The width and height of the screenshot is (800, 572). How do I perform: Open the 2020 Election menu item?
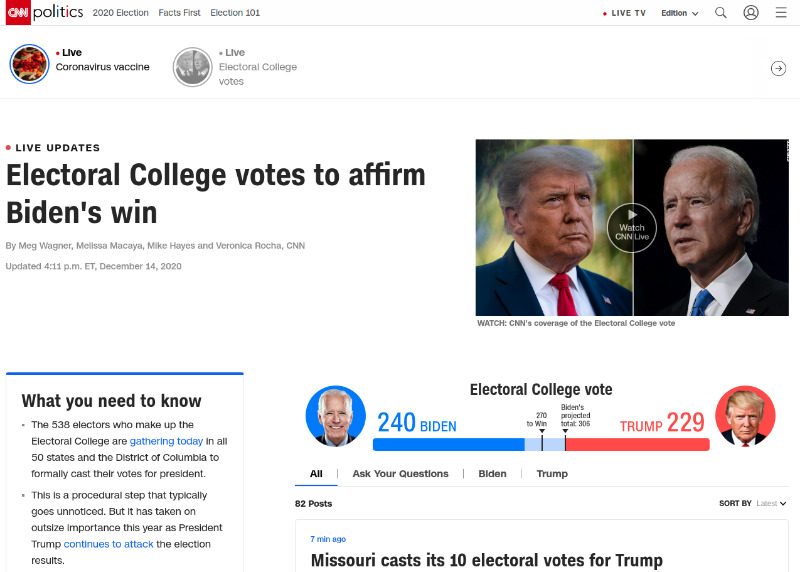(x=120, y=13)
